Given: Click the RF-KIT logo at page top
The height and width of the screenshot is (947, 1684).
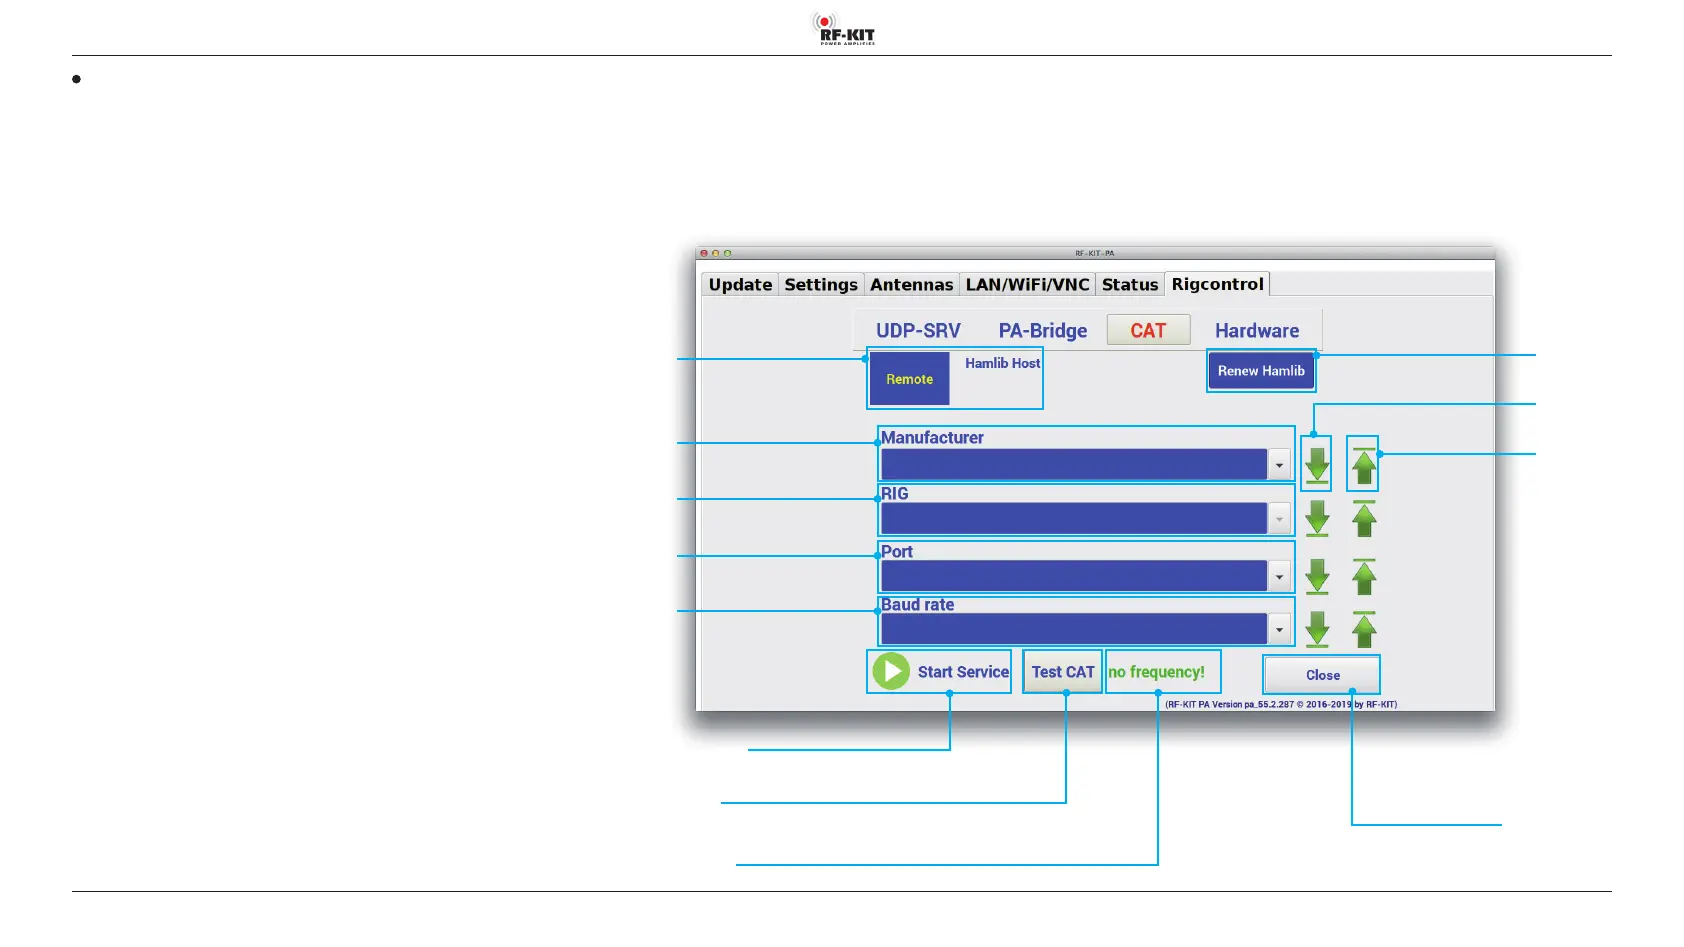Looking at the screenshot, I should click(843, 29).
